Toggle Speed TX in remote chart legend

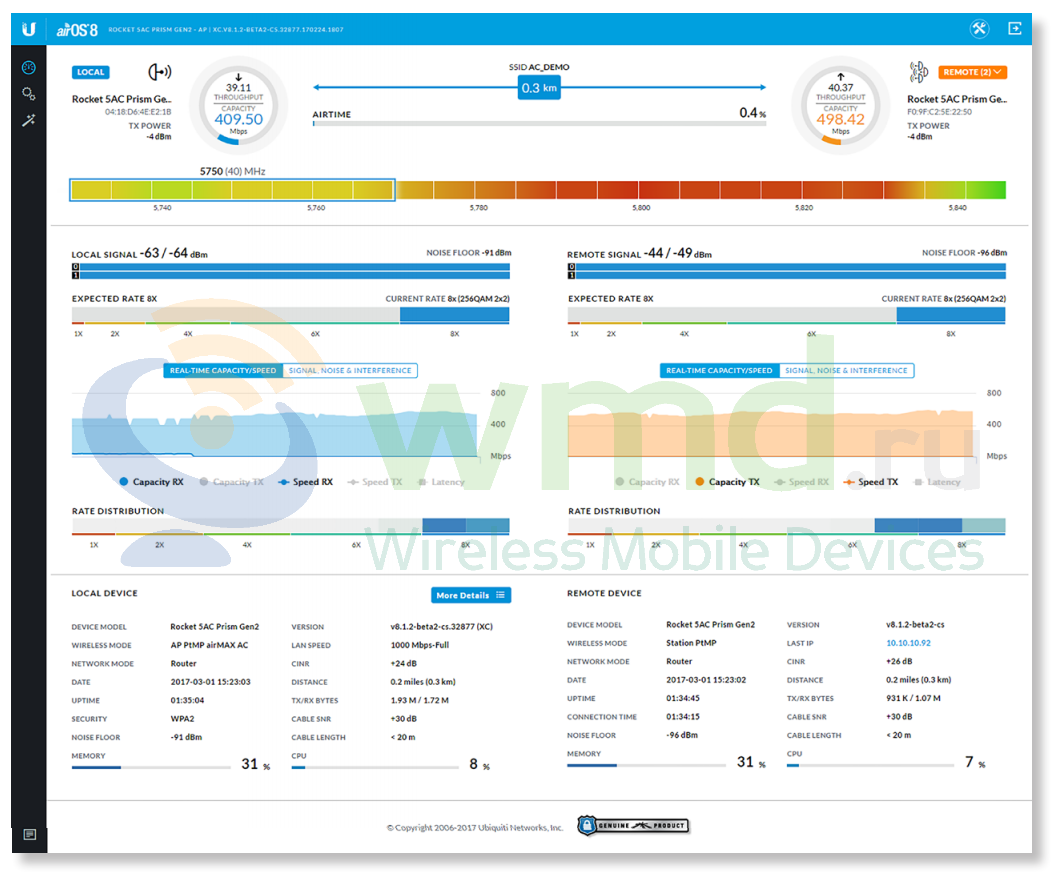coord(871,482)
